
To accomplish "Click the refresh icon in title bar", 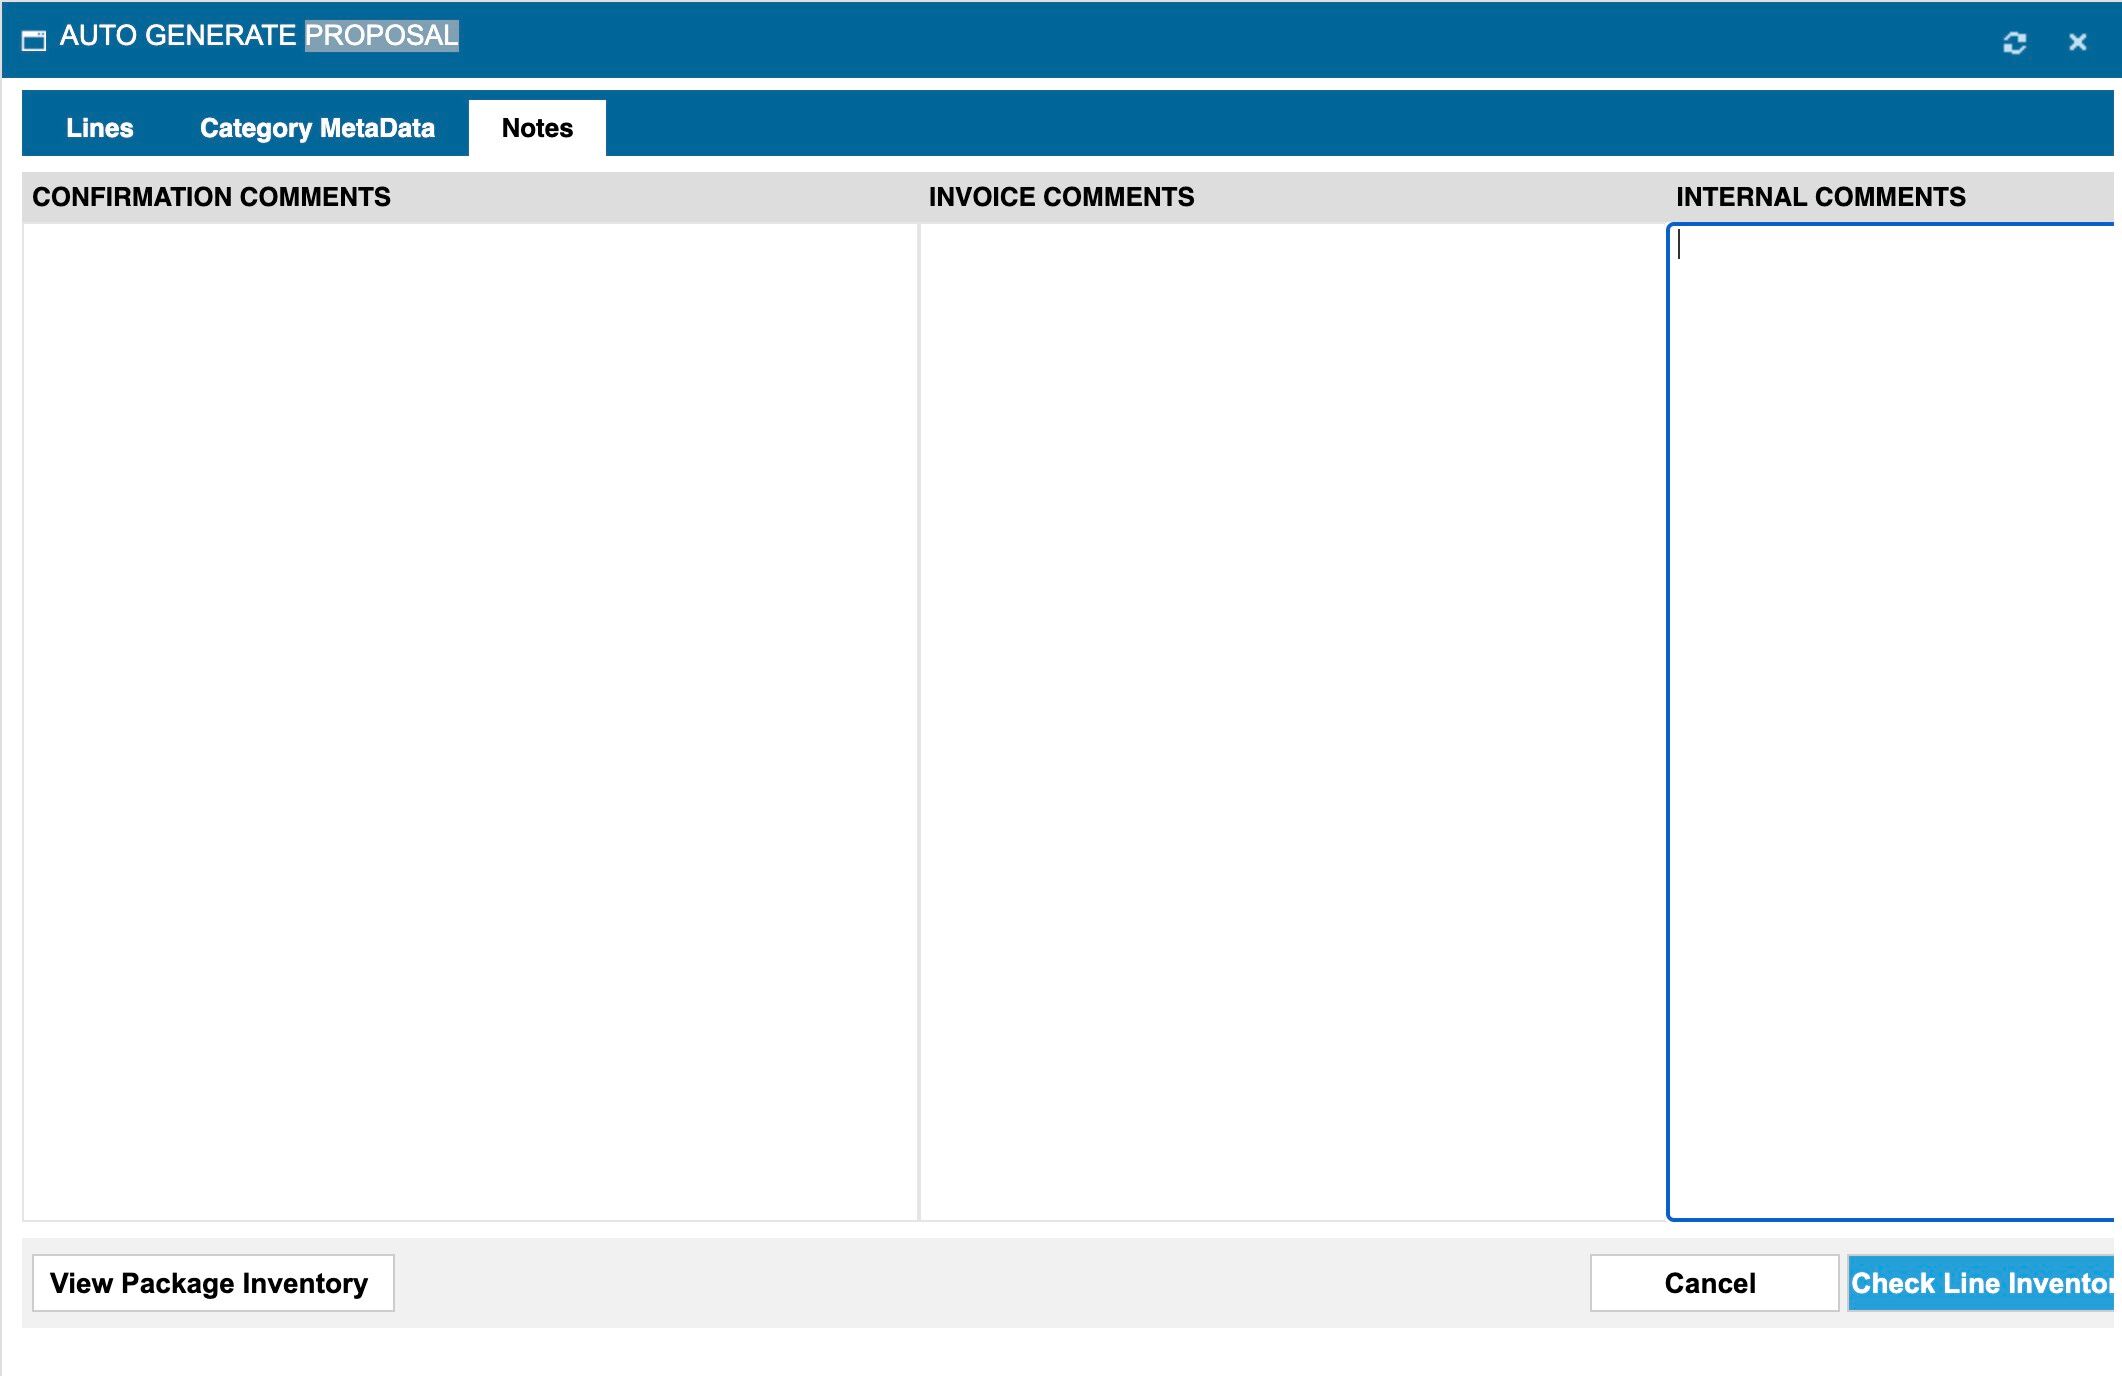I will [x=2014, y=42].
